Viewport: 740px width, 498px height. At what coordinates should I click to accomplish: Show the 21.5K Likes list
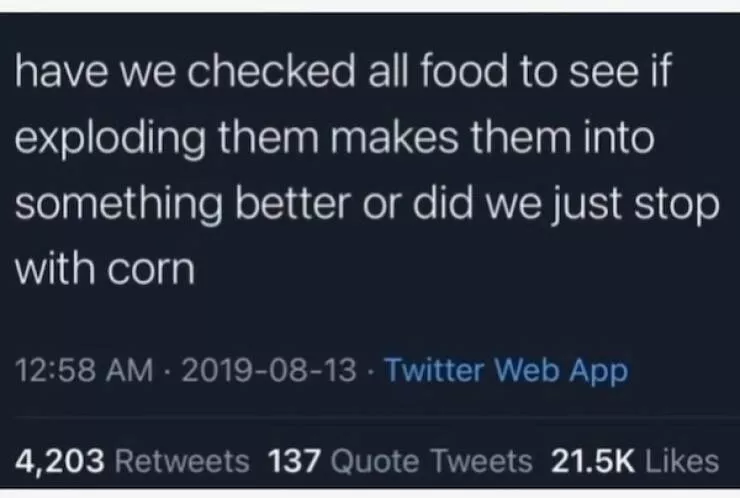point(634,460)
